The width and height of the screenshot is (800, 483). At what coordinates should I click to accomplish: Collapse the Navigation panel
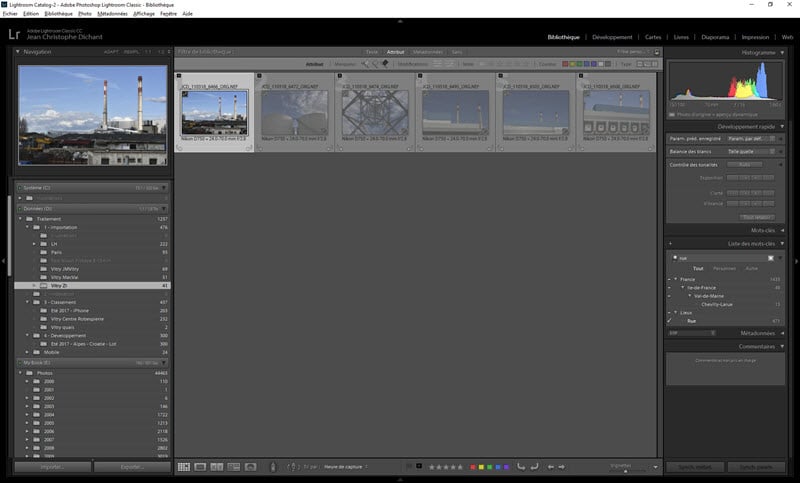tap(18, 52)
